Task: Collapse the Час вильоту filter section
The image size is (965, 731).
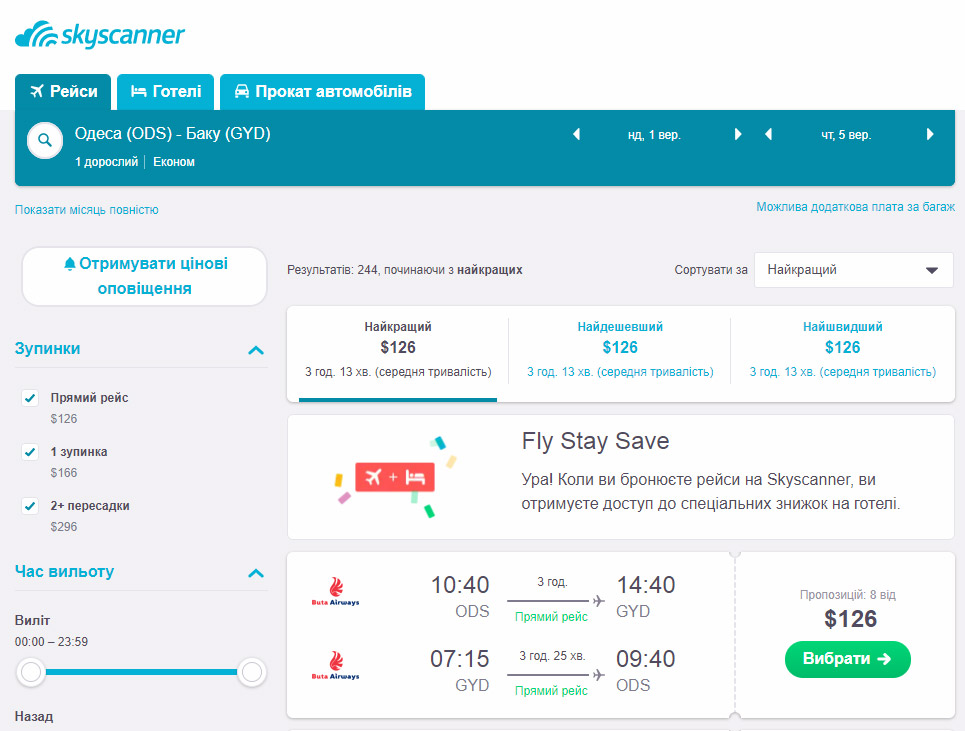Action: [256, 573]
